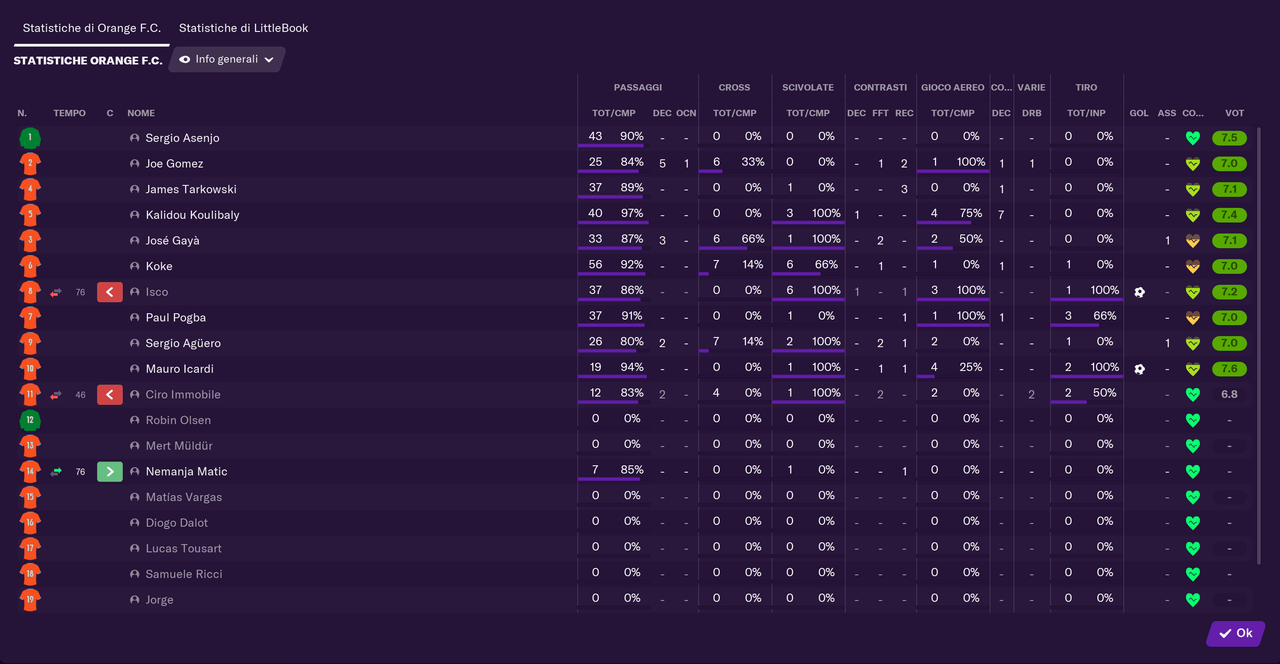Viewport: 1280px width, 664px height.
Task: Open Kalidou Koulibaly's player profile link
Action: [193, 215]
